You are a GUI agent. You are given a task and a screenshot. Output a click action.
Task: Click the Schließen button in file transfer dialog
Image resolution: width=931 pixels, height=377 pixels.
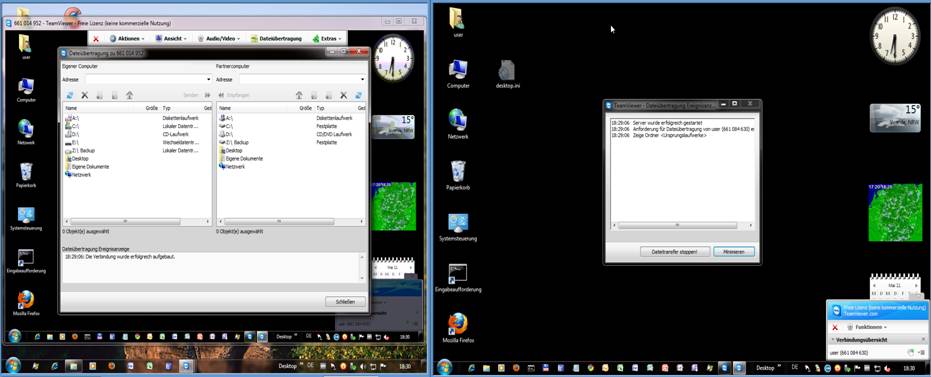(x=345, y=302)
